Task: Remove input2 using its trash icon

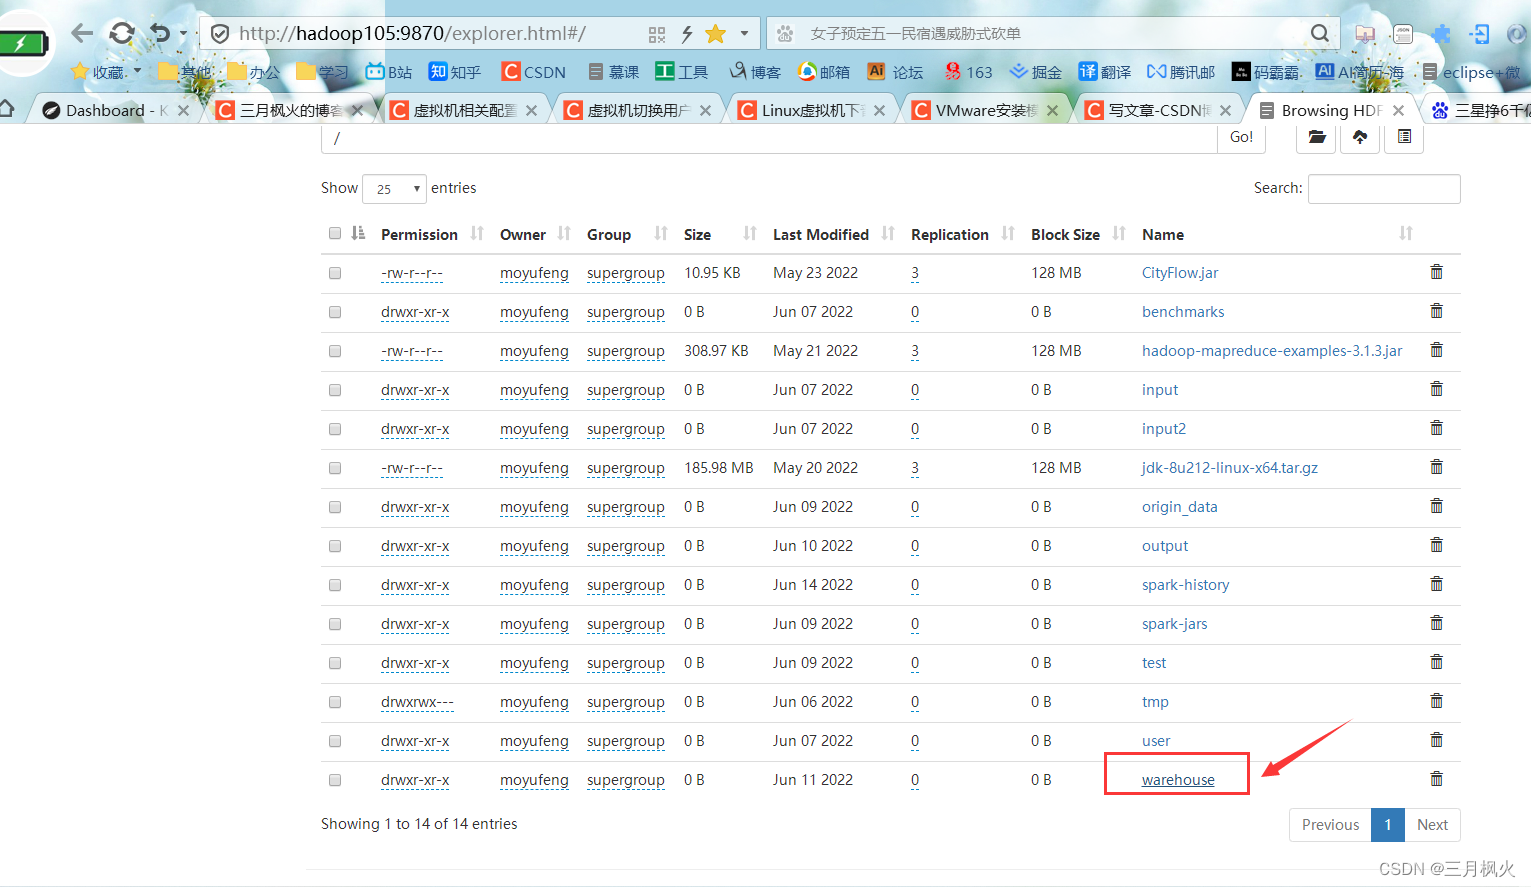Action: tap(1436, 428)
